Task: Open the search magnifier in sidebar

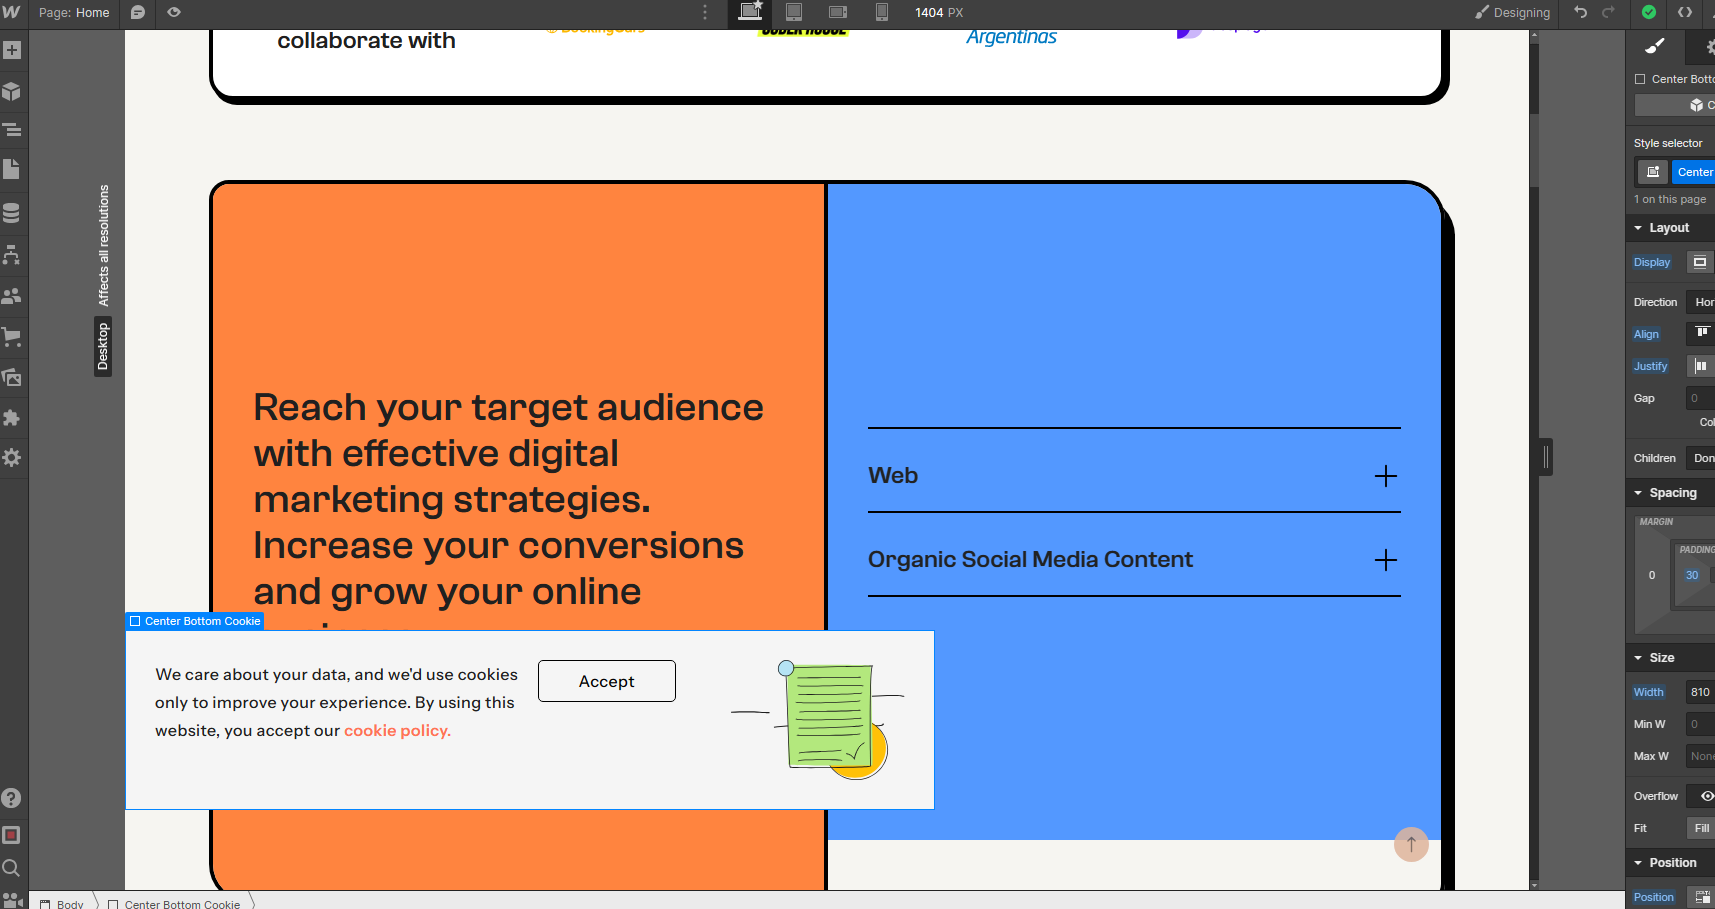Action: (x=12, y=868)
